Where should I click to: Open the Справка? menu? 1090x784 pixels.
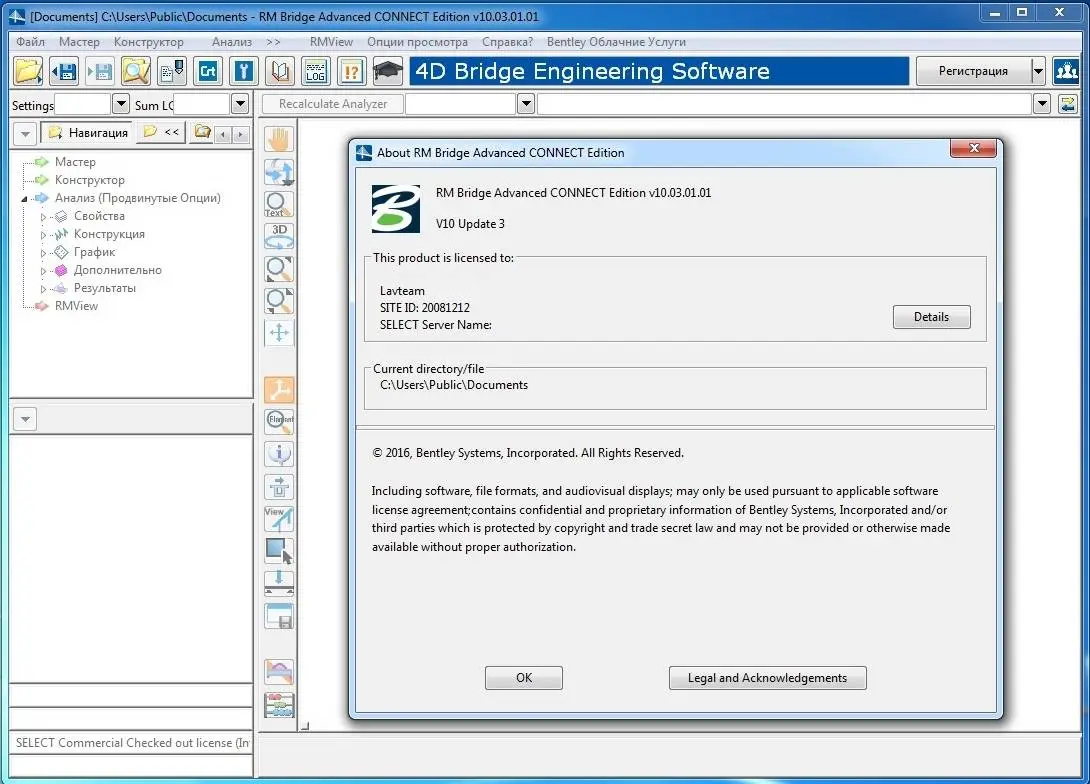(x=507, y=42)
